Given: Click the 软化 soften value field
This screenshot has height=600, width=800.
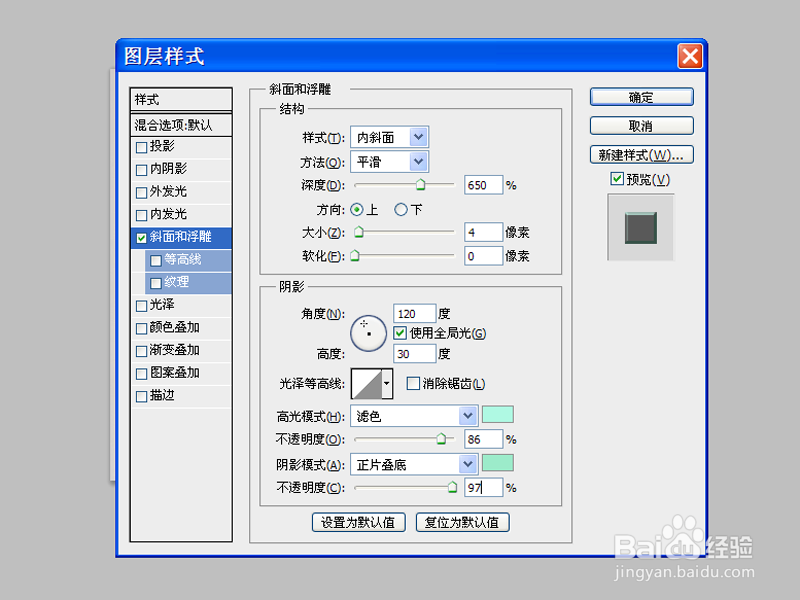Looking at the screenshot, I should pos(483,256).
